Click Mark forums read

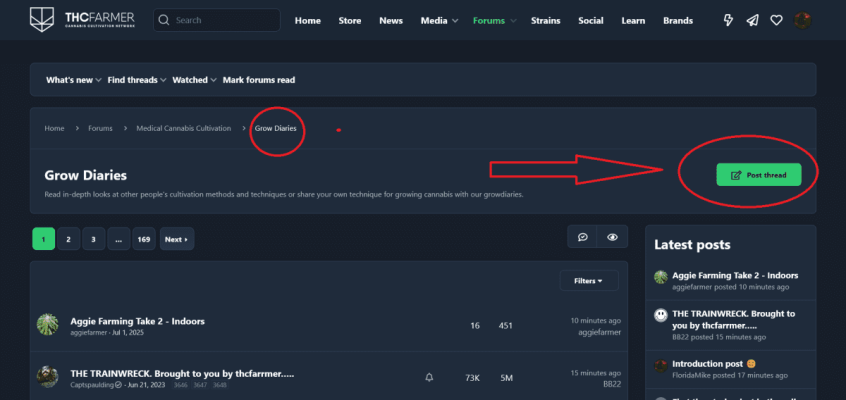tap(259, 80)
